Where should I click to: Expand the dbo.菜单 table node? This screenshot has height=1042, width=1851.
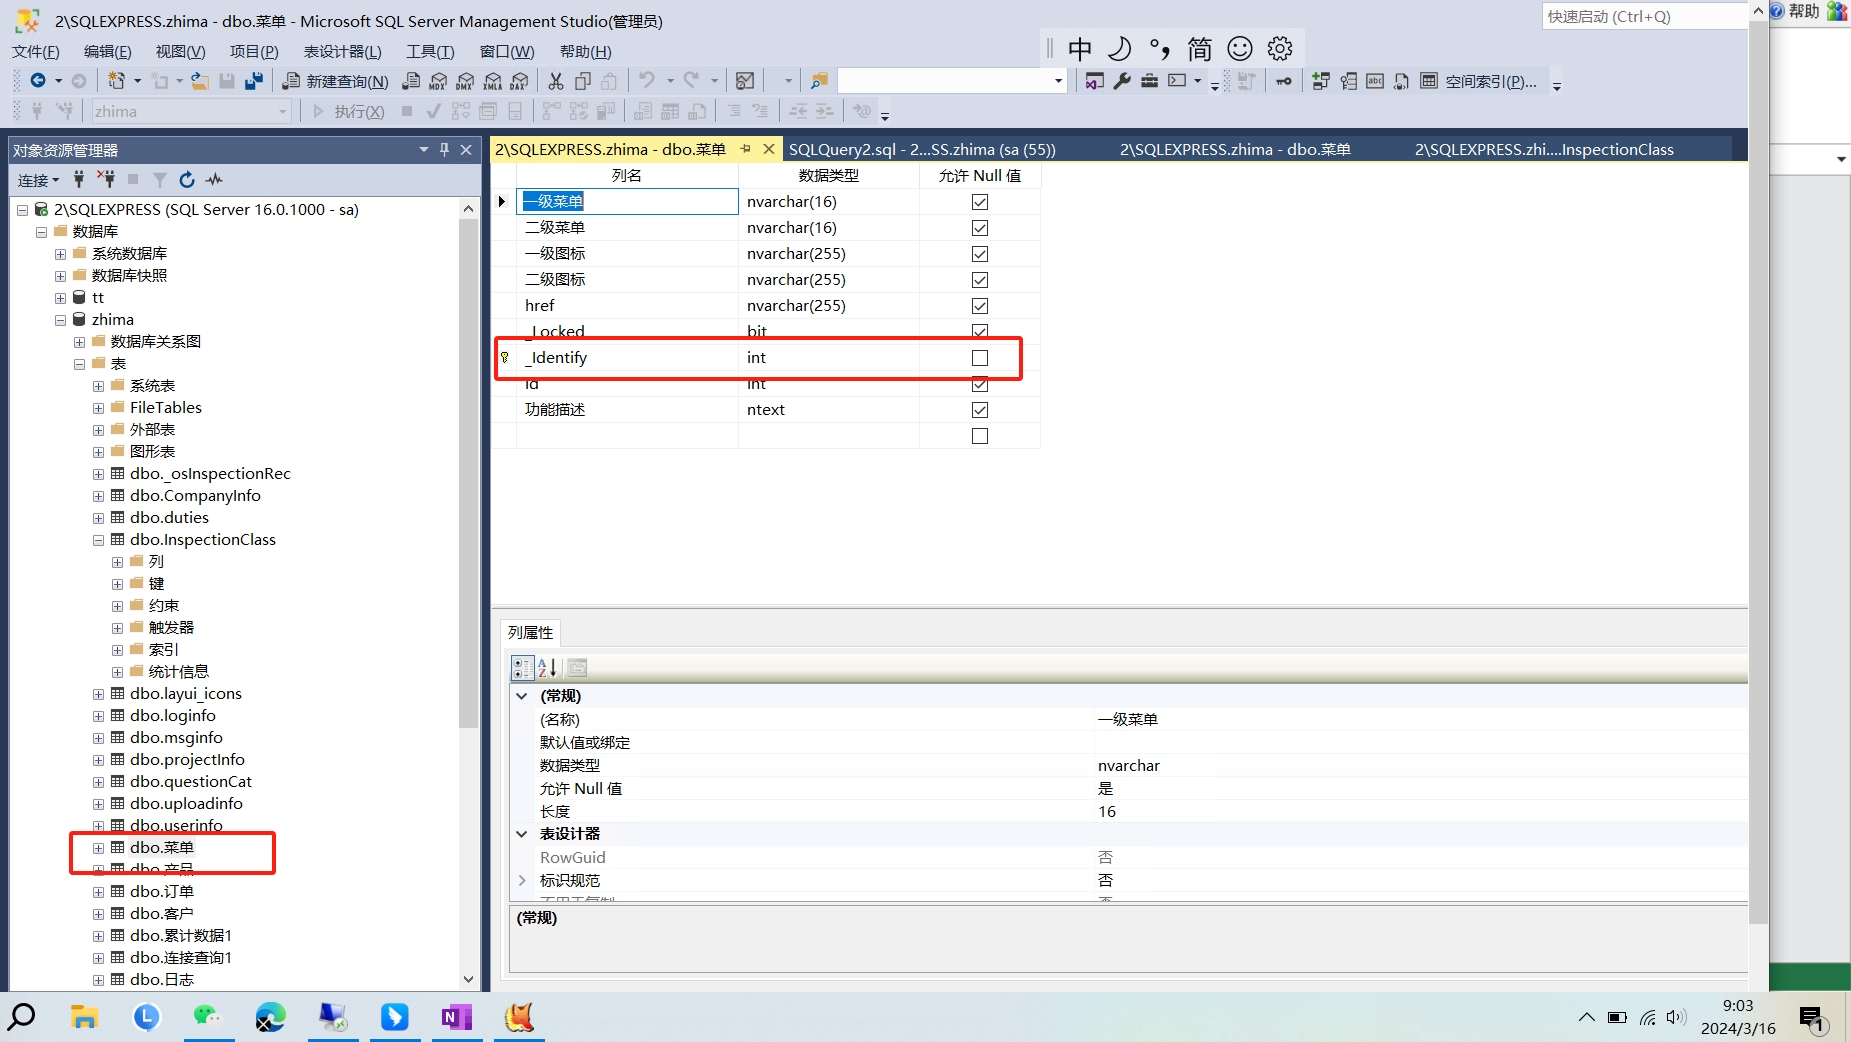(99, 848)
